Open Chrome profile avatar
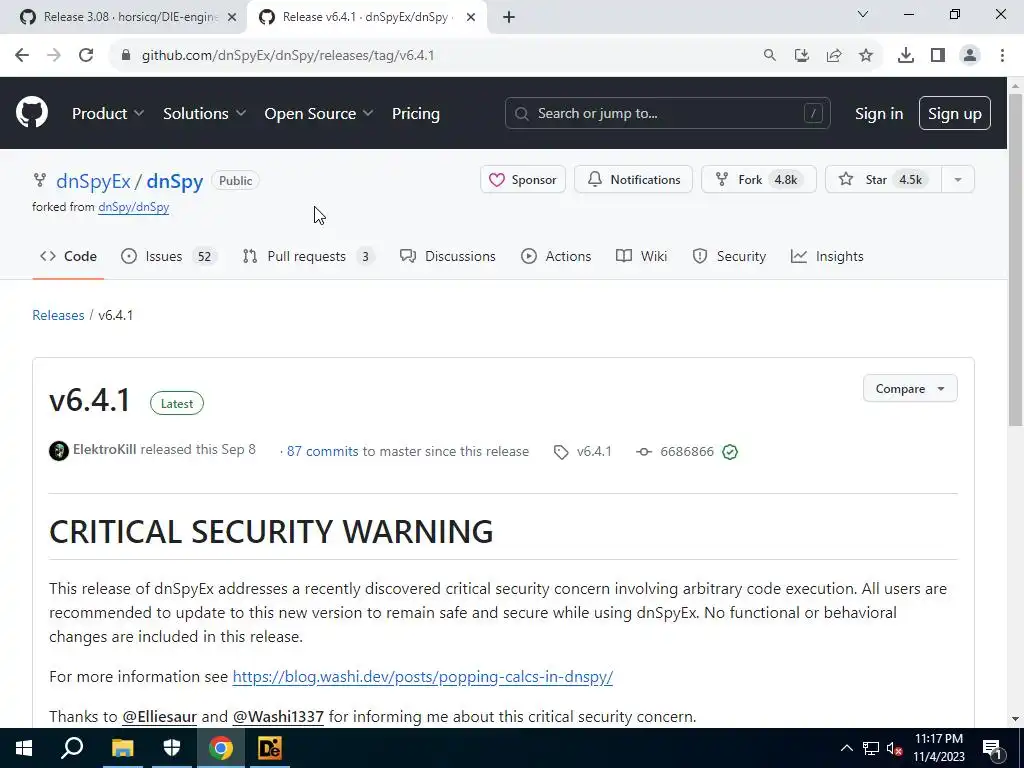The image size is (1024, 768). (x=970, y=56)
